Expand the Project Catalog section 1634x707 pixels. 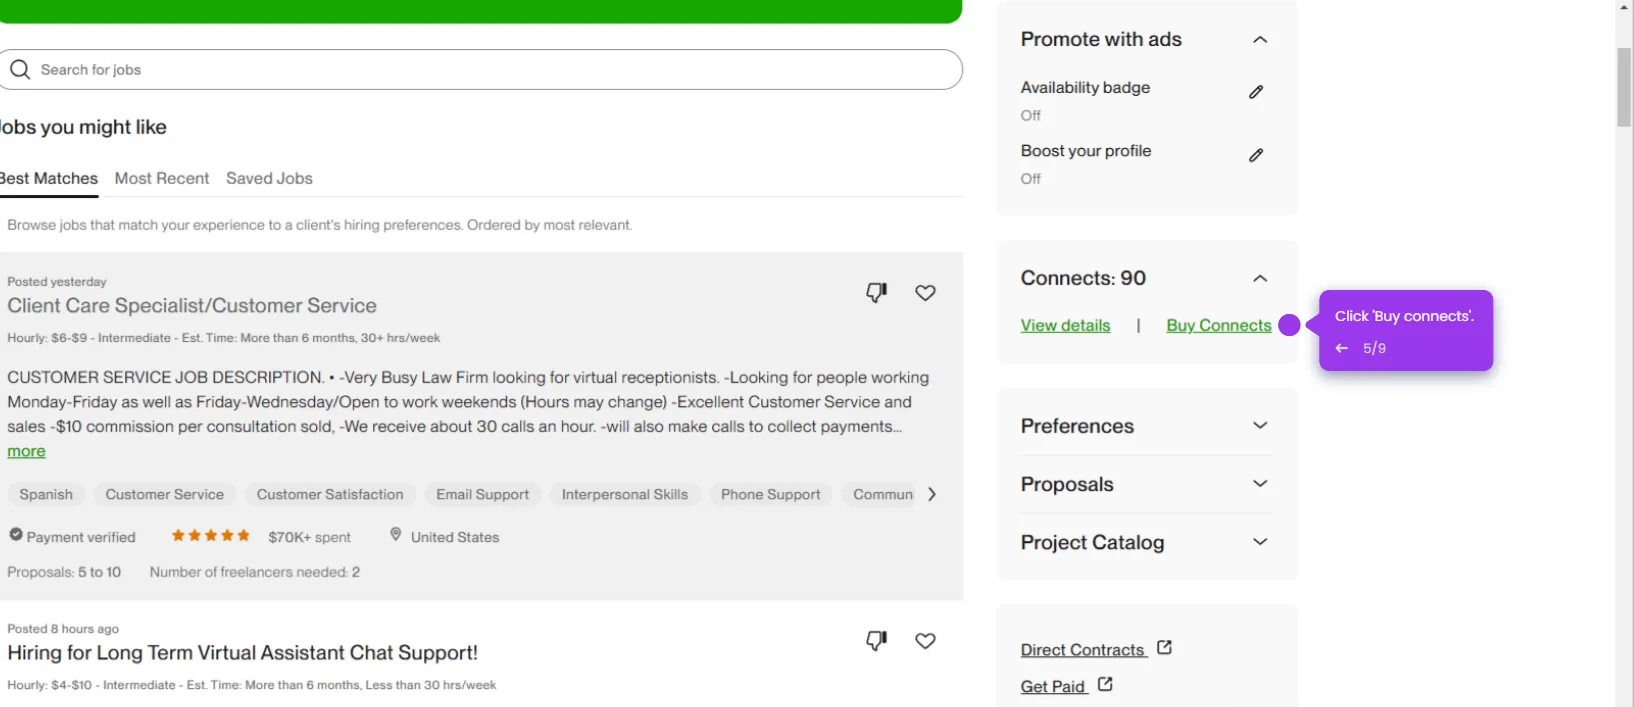pyautogui.click(x=1259, y=542)
